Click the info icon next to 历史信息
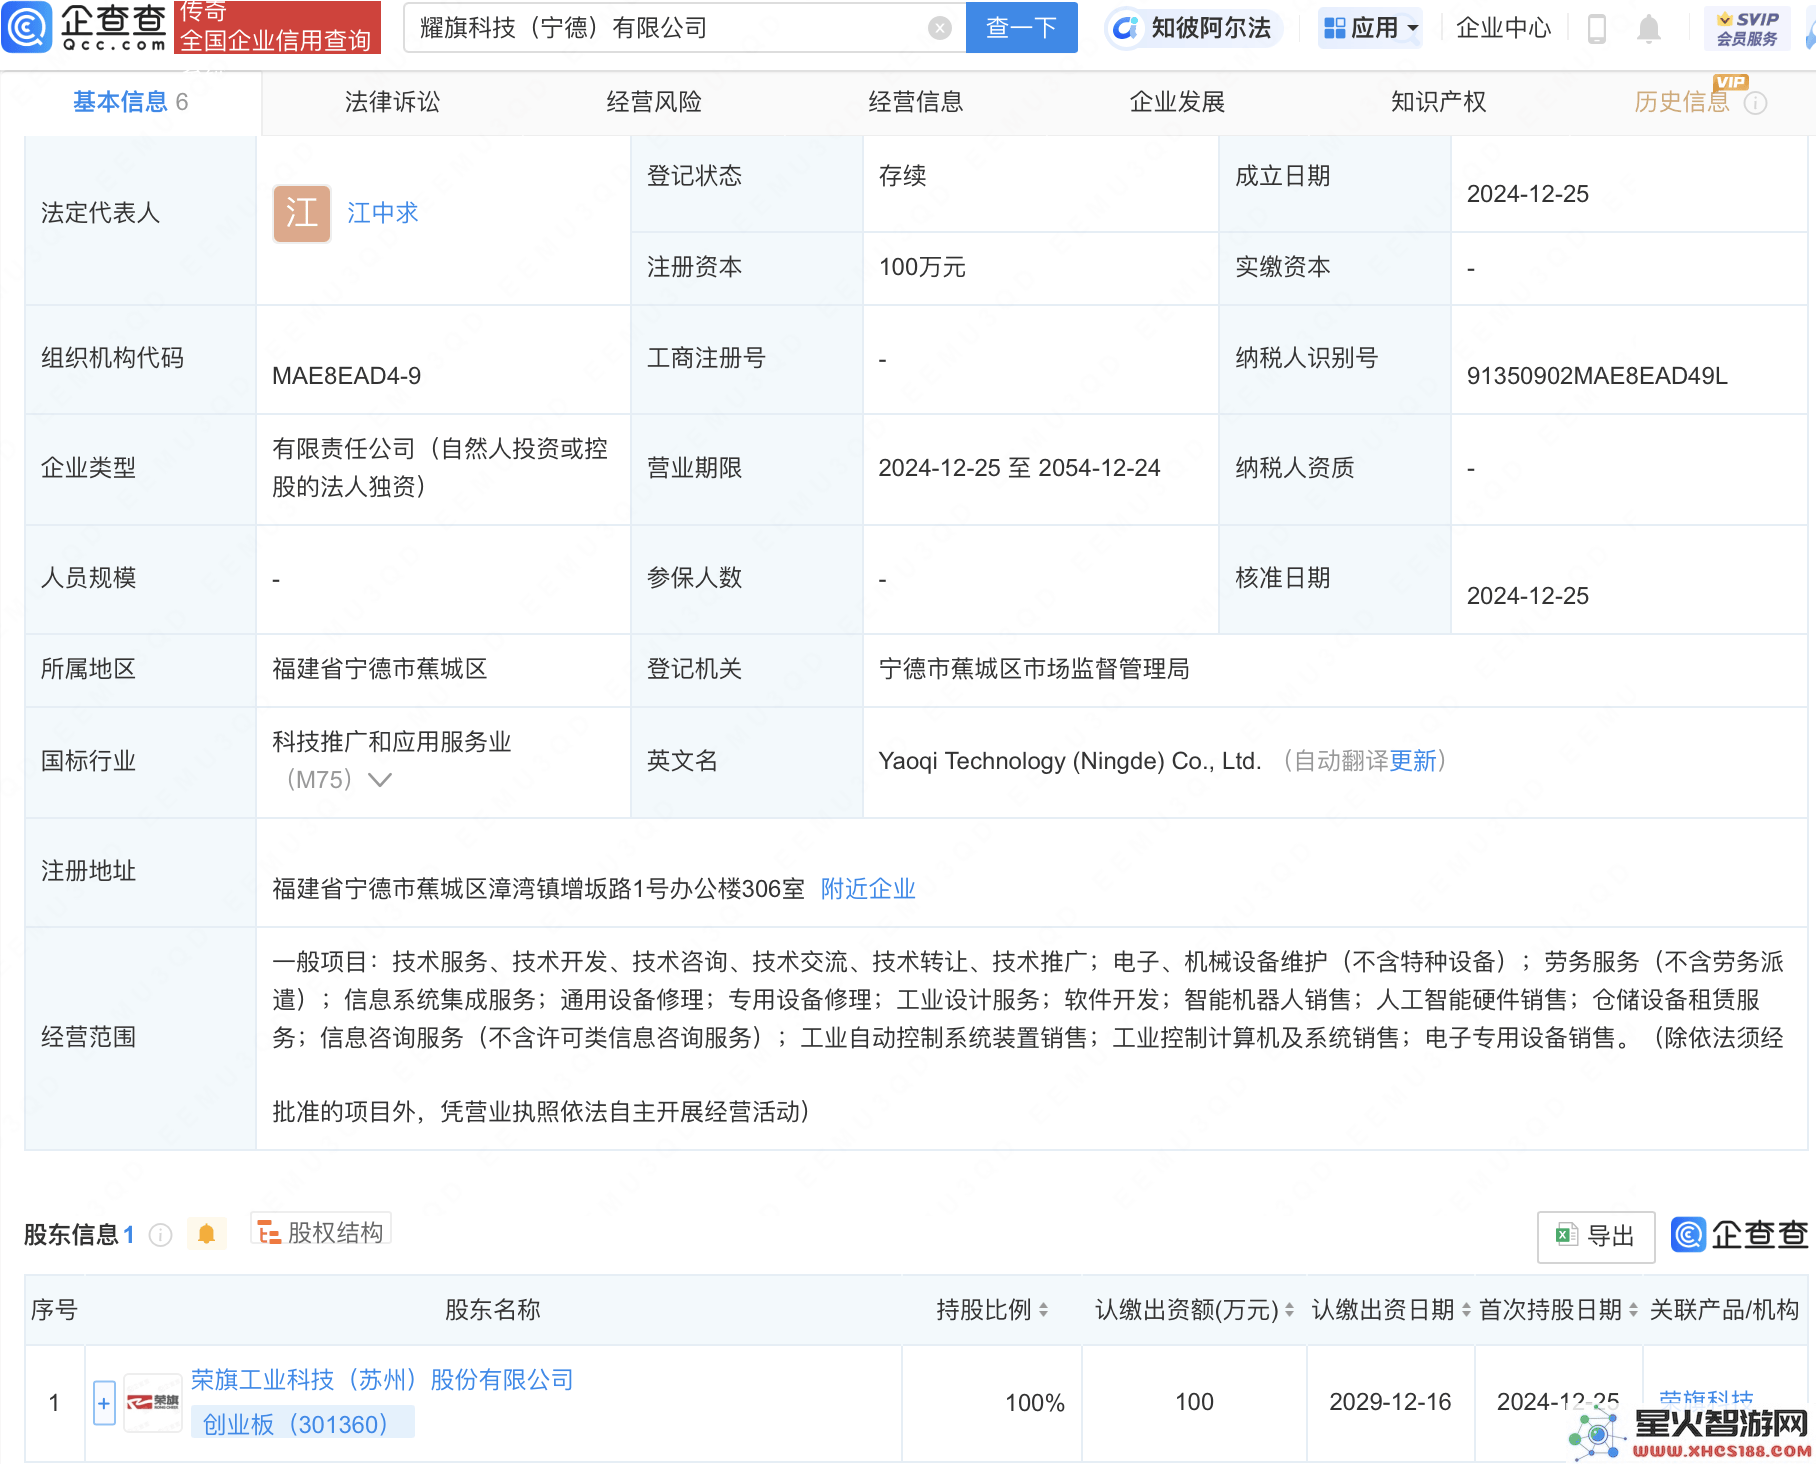Viewport: 1816px width, 1464px height. coord(1755,103)
